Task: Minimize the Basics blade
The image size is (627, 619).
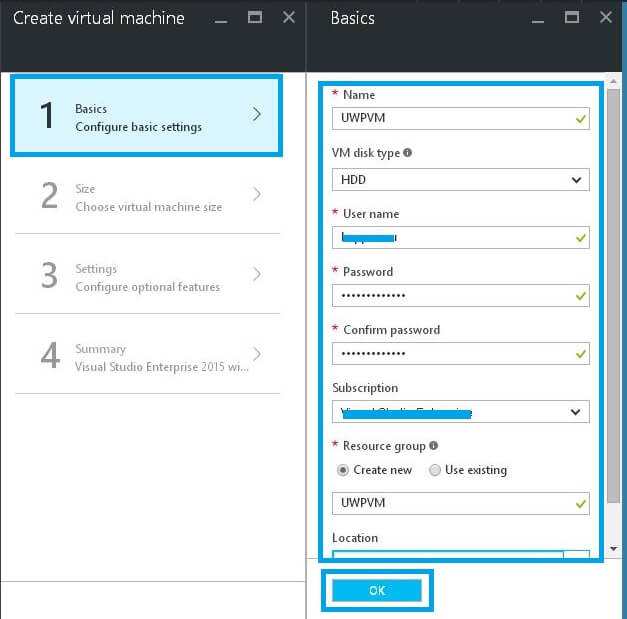Action: point(538,18)
